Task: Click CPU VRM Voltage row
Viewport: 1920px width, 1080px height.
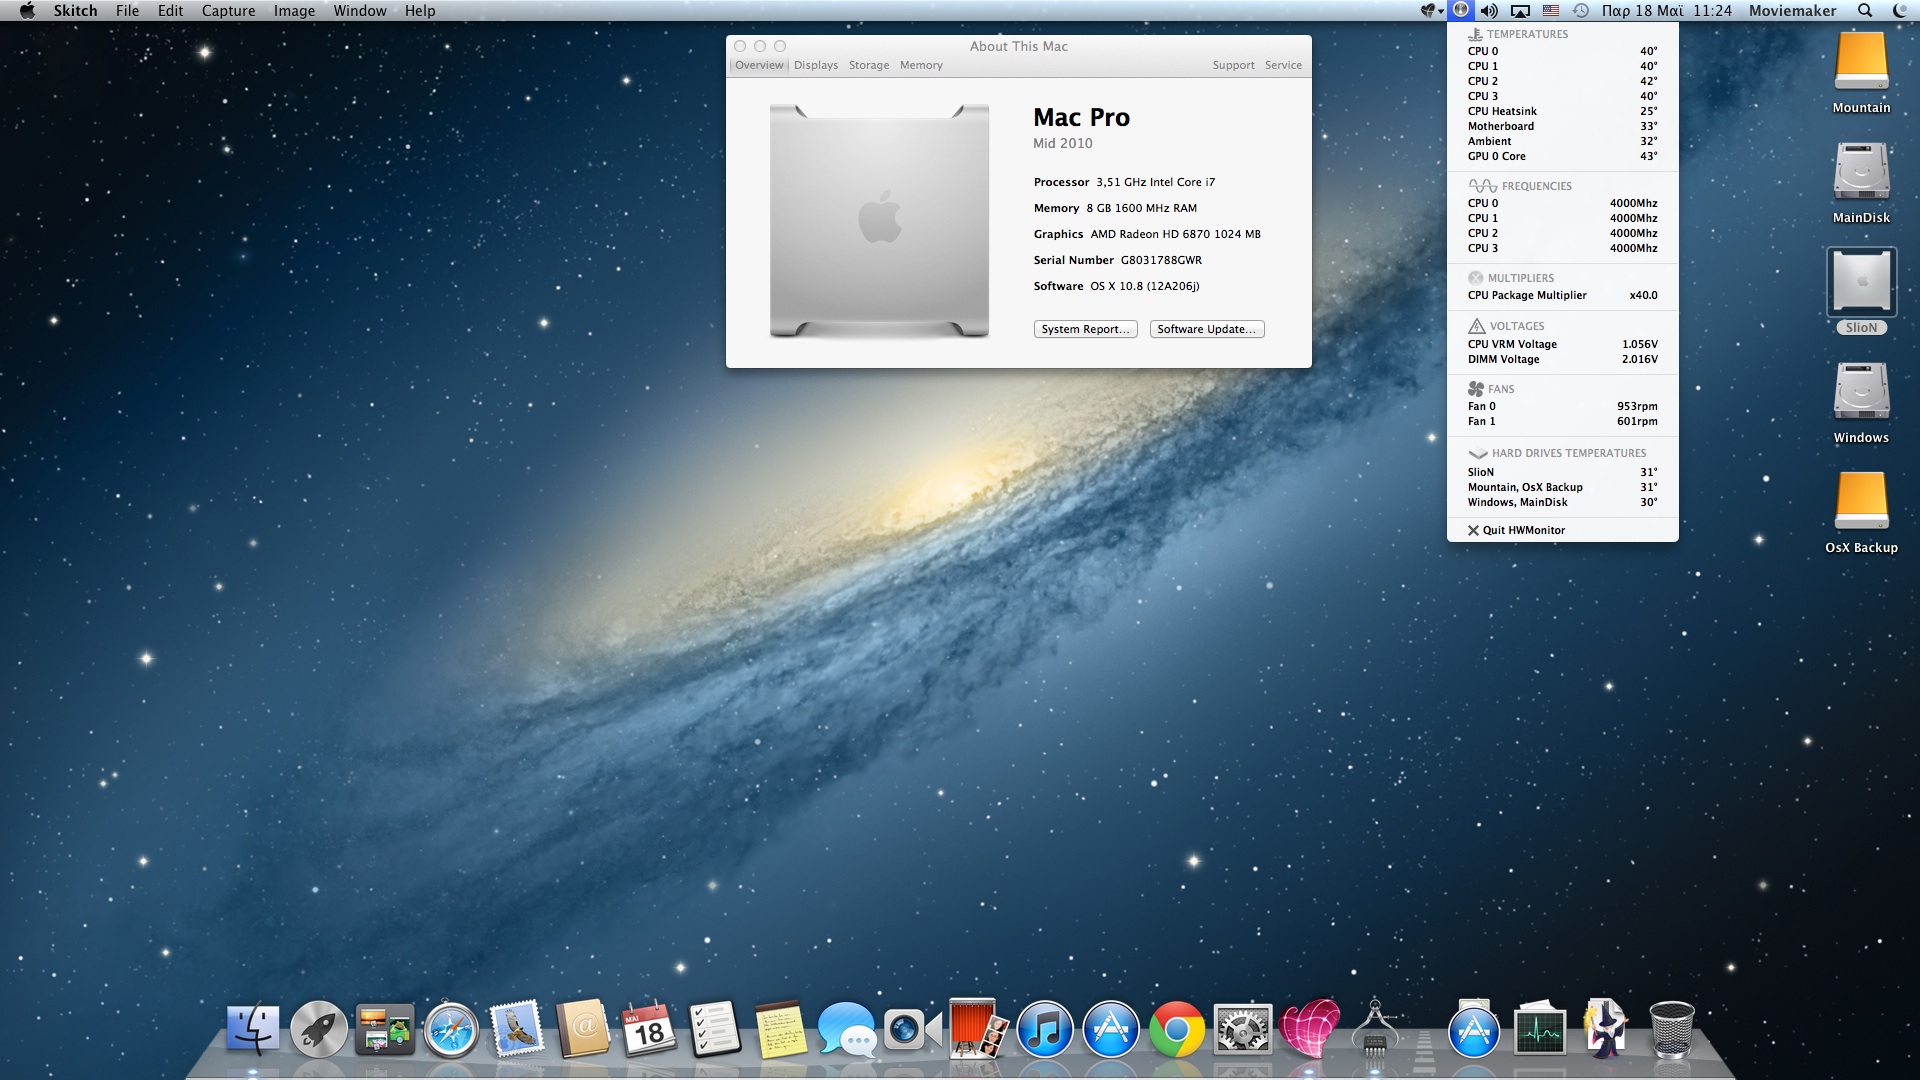Action: tap(1562, 344)
